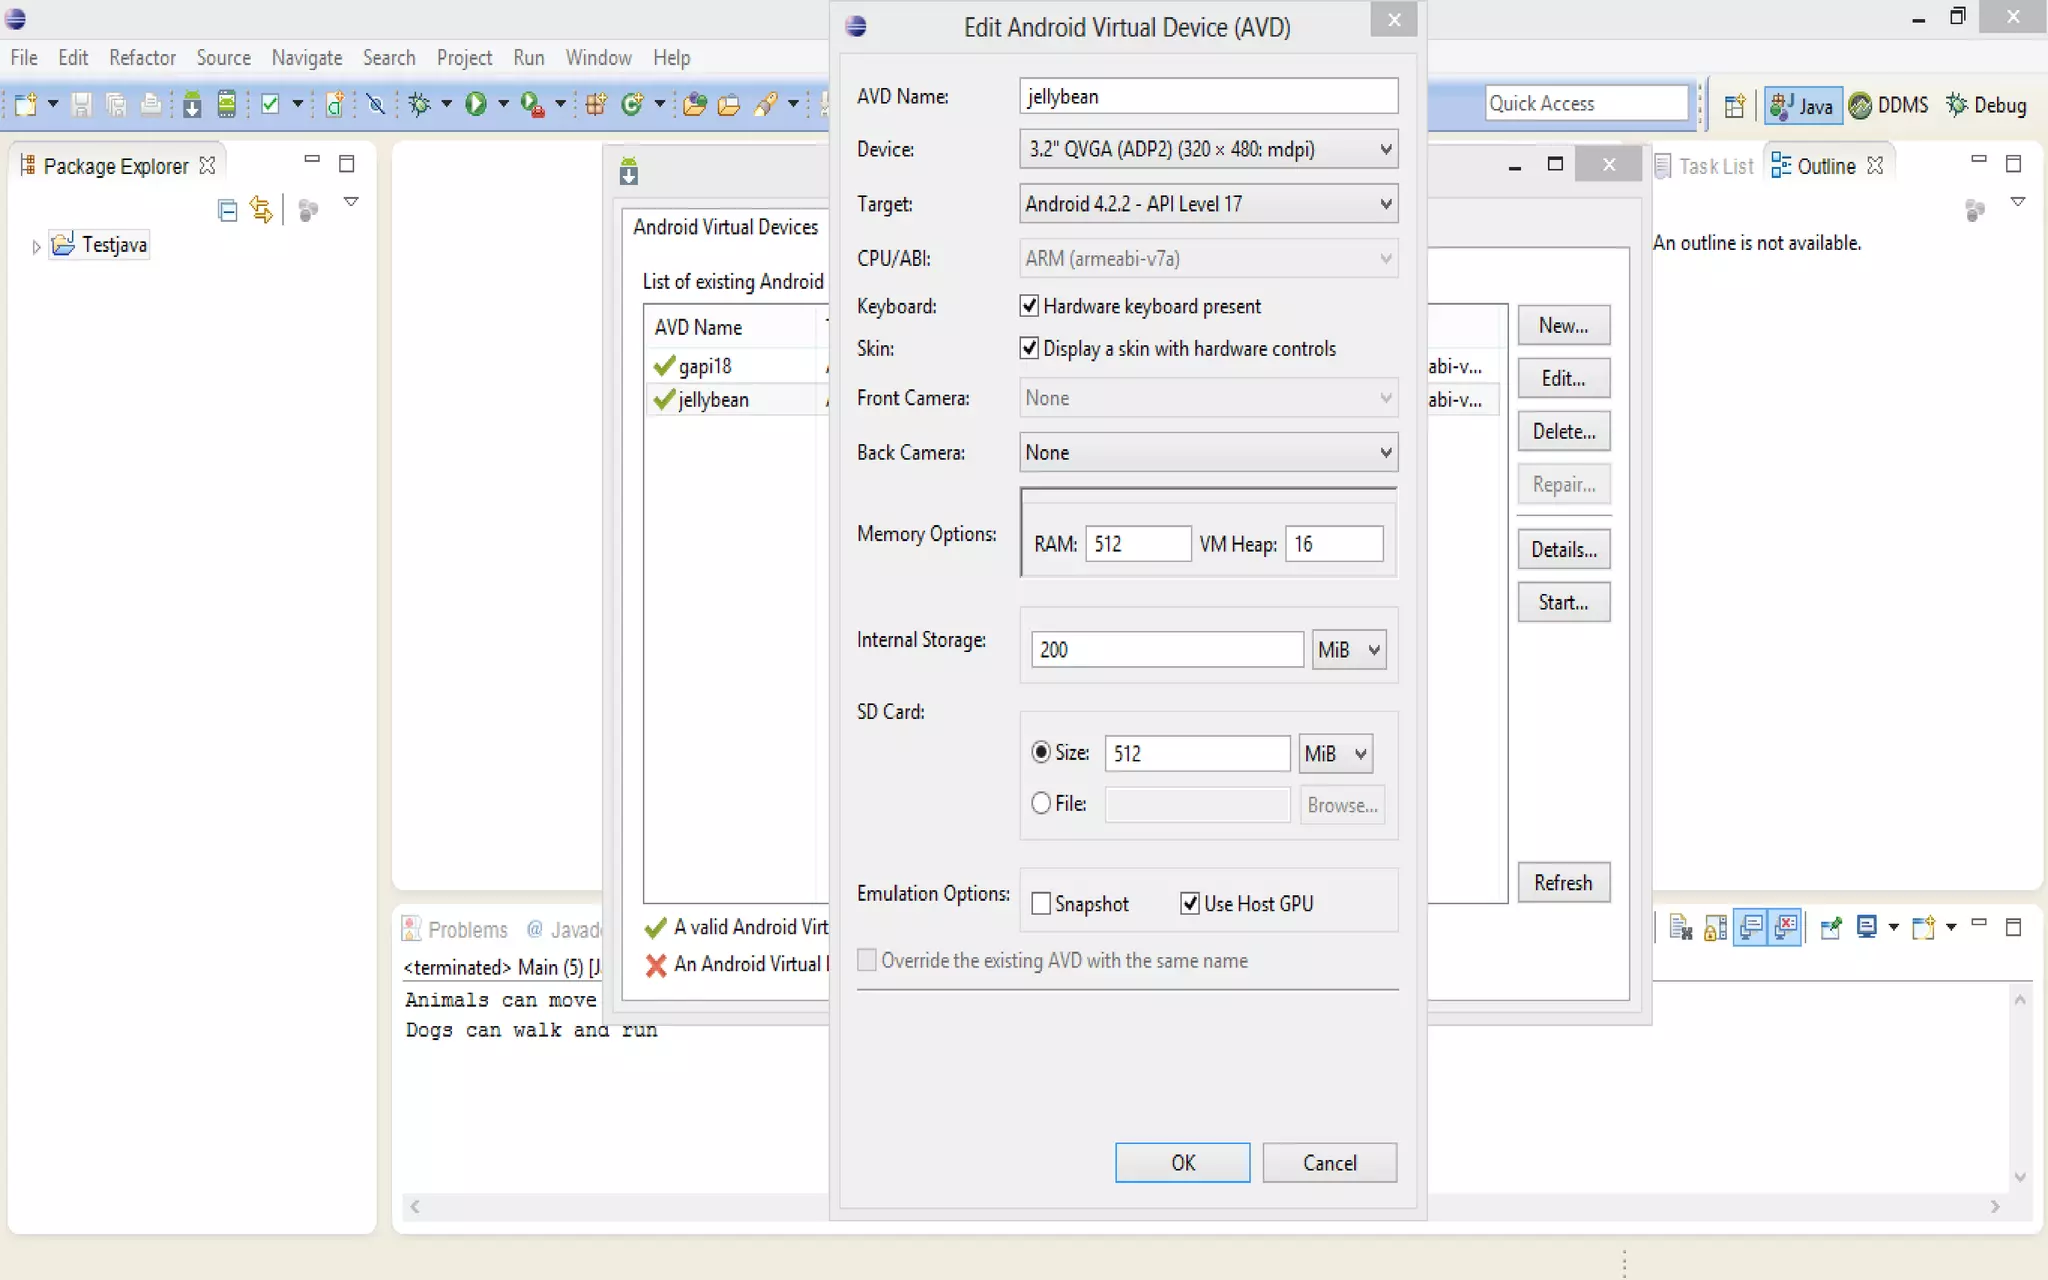The width and height of the screenshot is (2048, 1280).
Task: Click the Open Perspective icon
Action: pyautogui.click(x=1735, y=105)
